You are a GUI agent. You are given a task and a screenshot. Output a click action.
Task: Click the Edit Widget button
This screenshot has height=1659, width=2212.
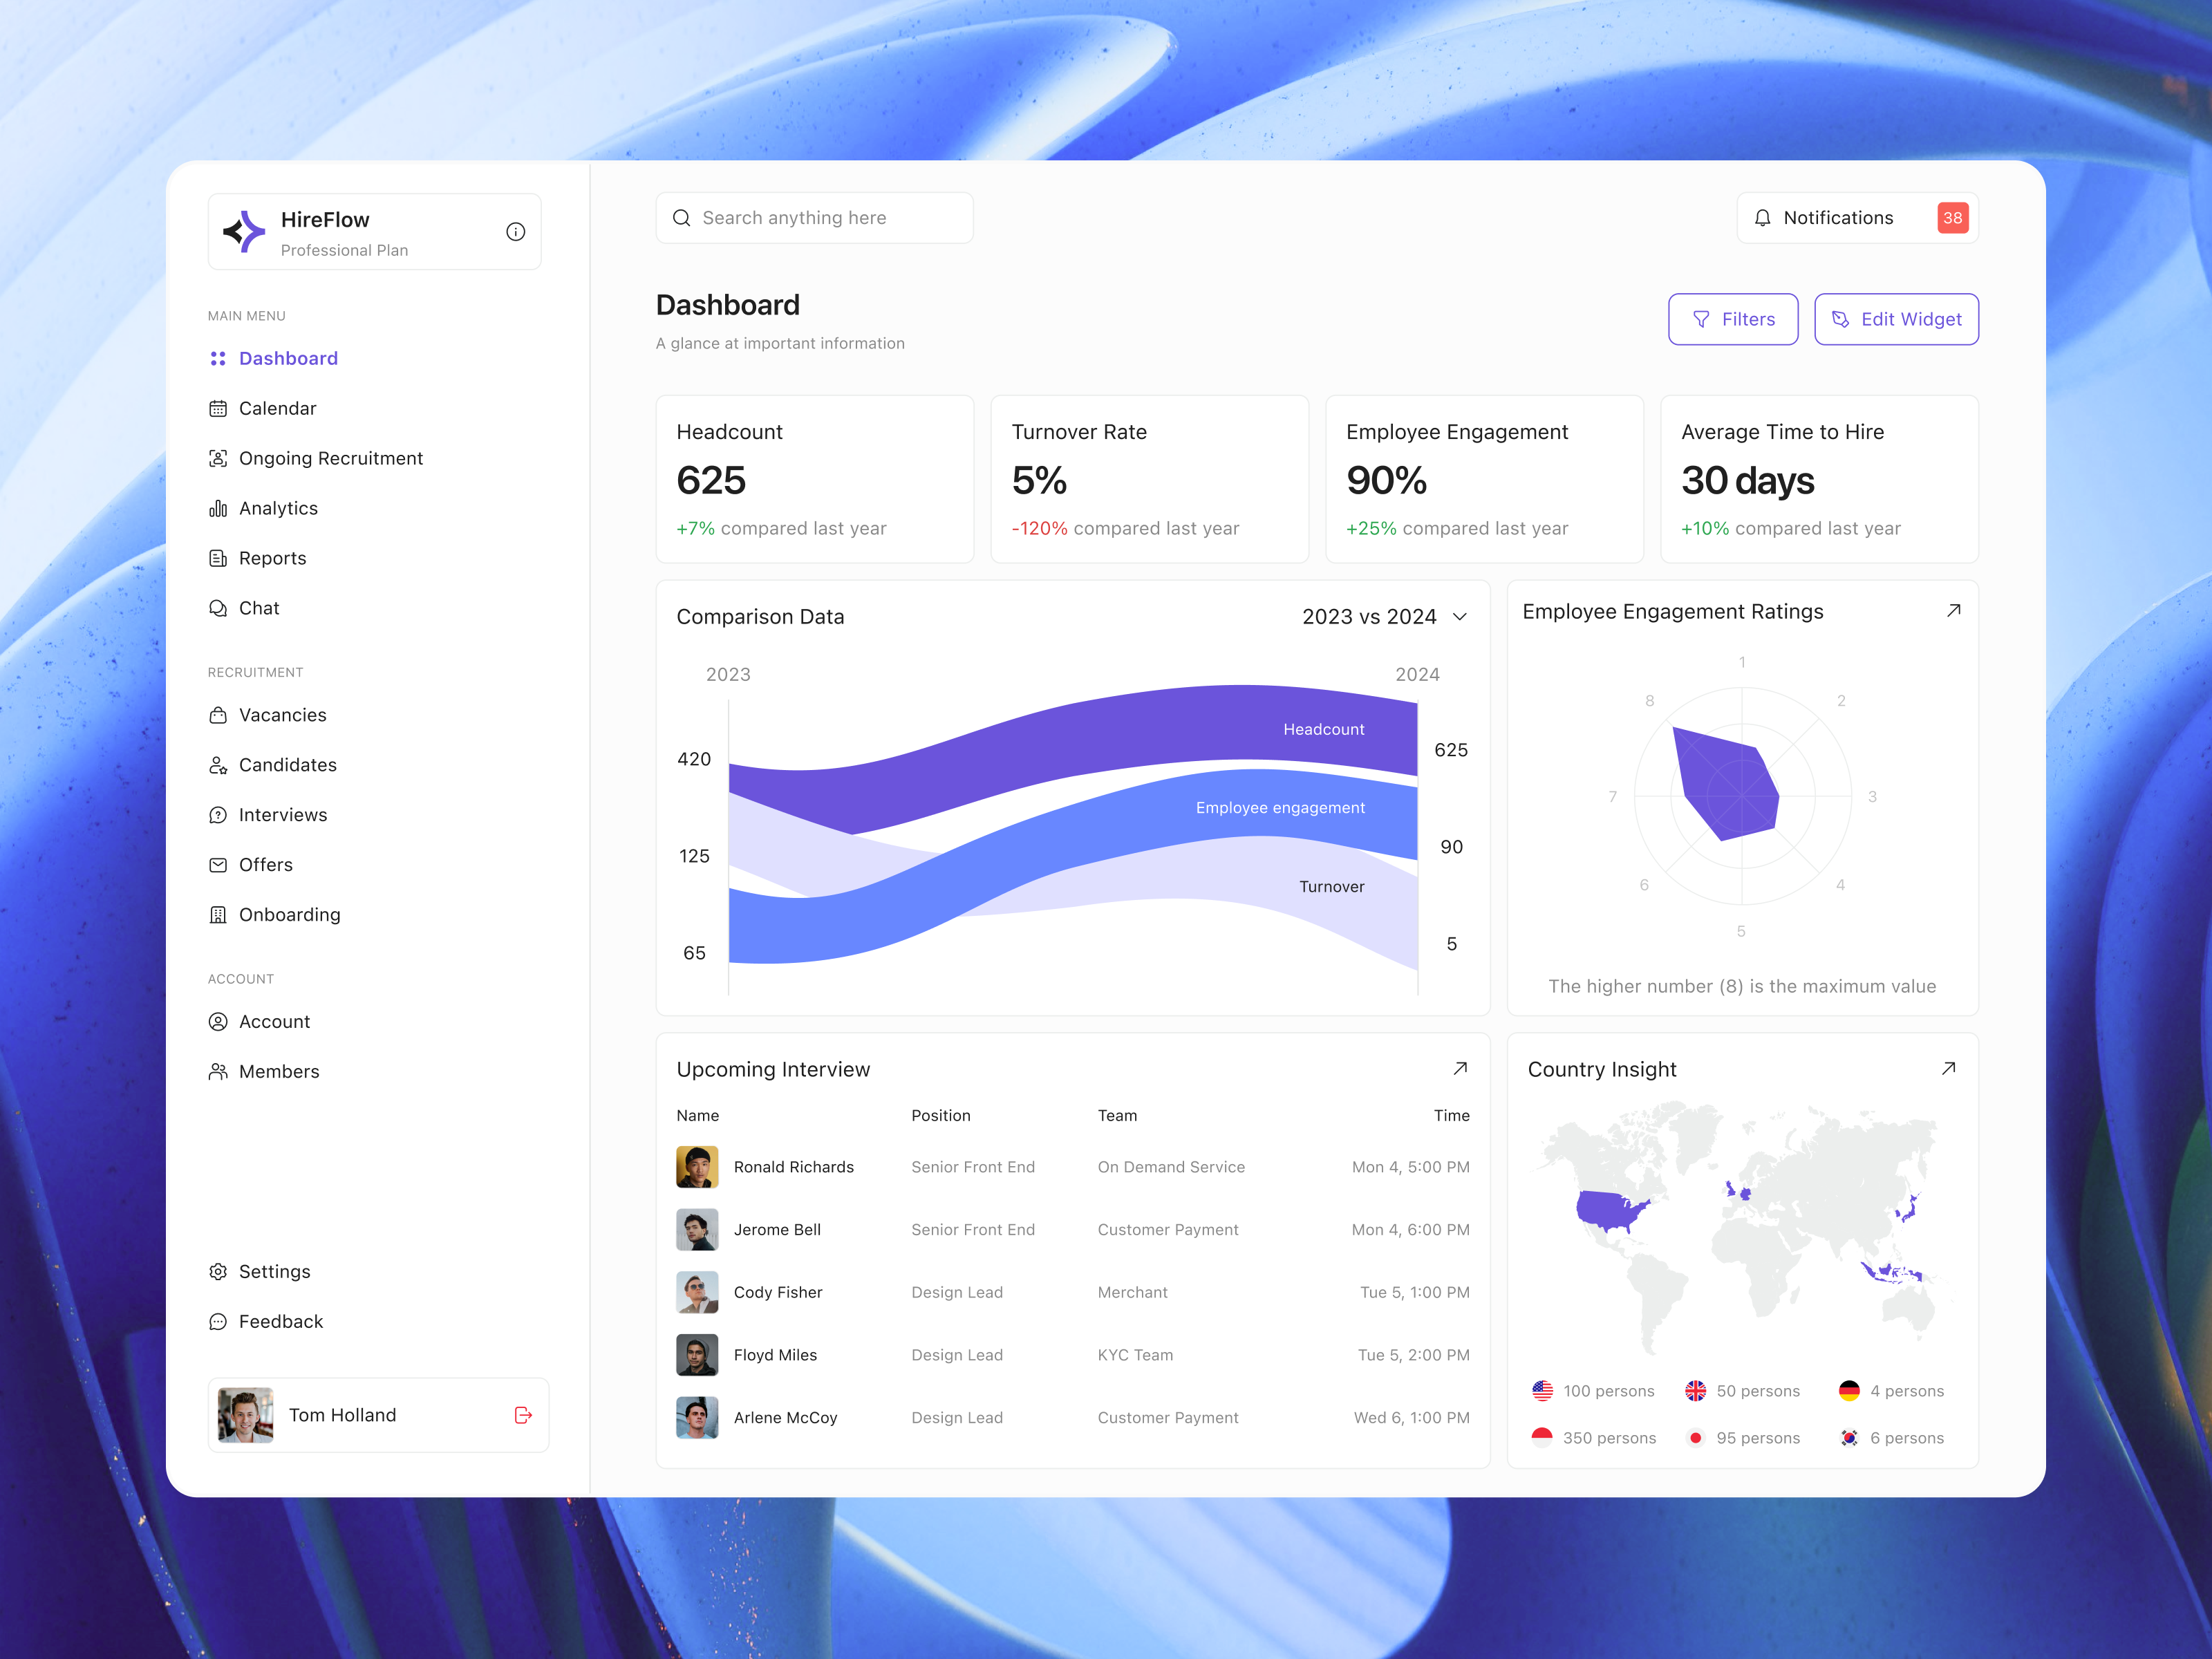pyautogui.click(x=1896, y=319)
